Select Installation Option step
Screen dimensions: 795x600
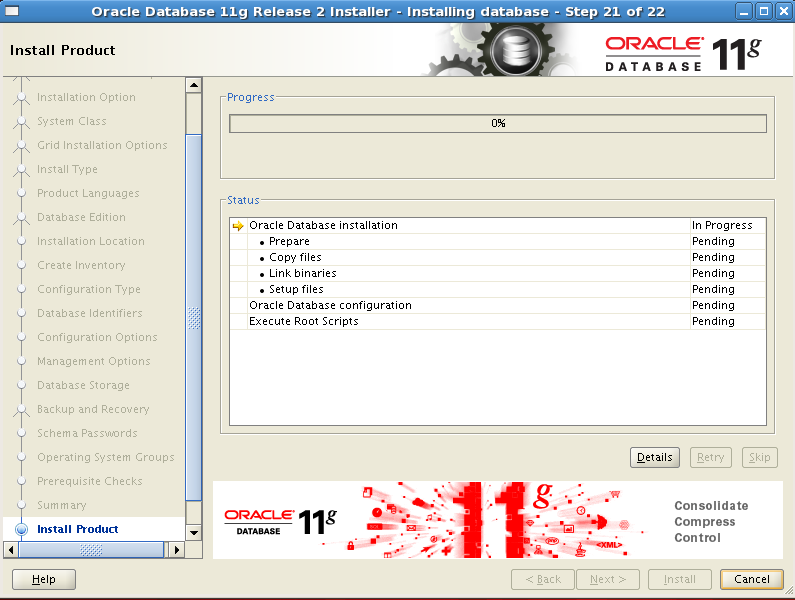tap(86, 97)
